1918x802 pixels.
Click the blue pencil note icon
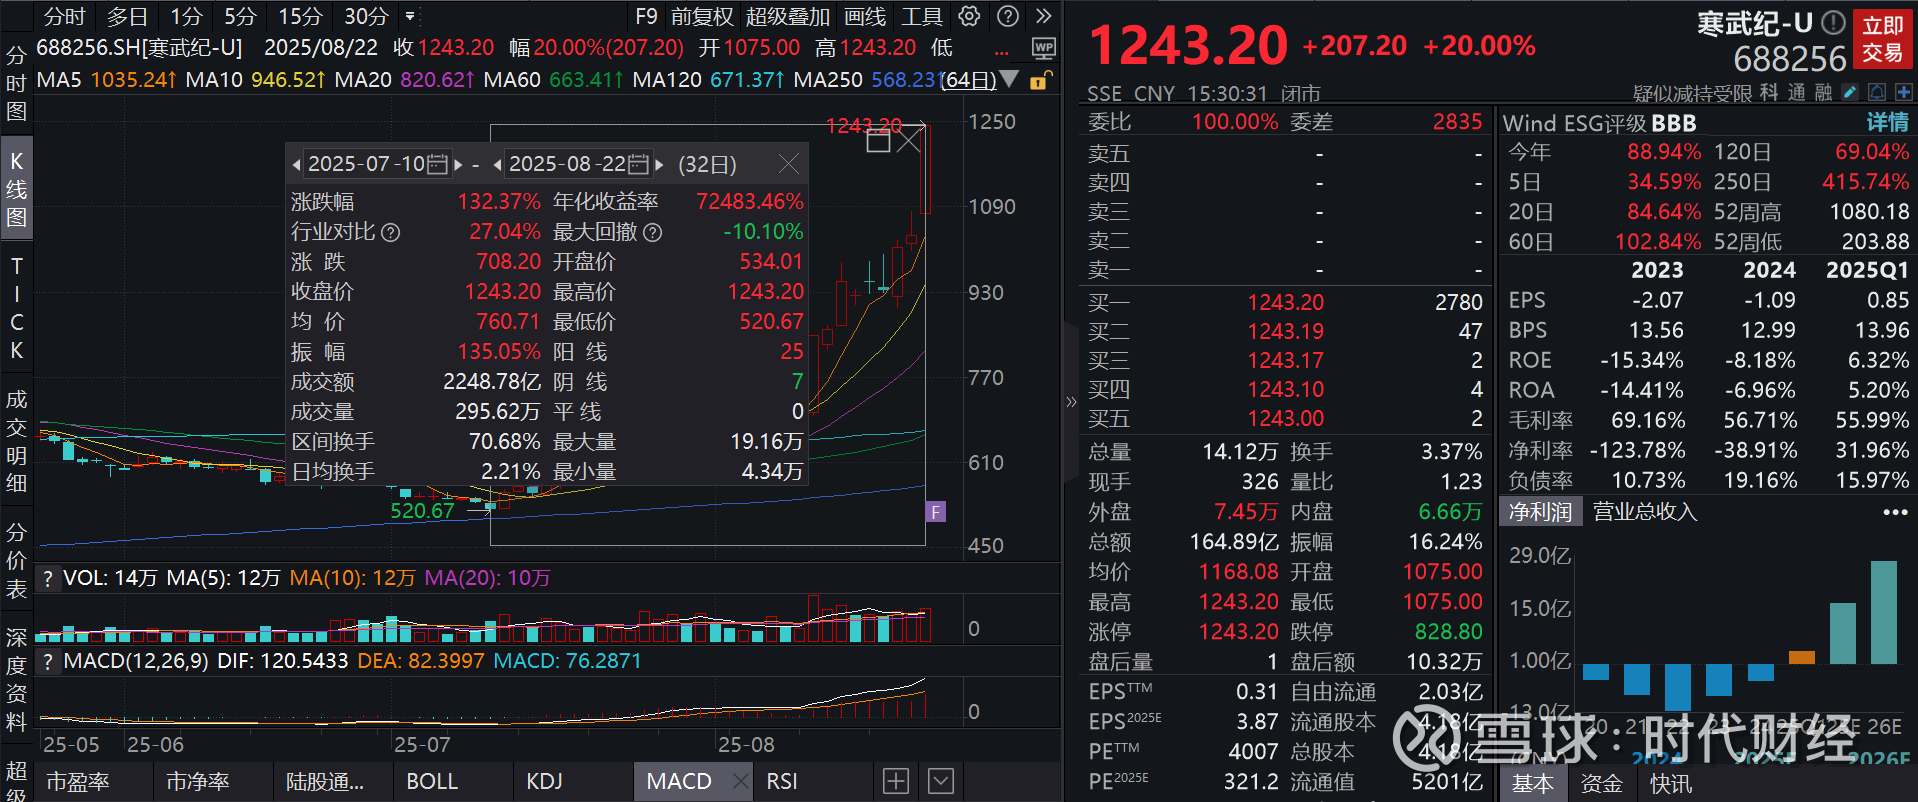[1849, 92]
